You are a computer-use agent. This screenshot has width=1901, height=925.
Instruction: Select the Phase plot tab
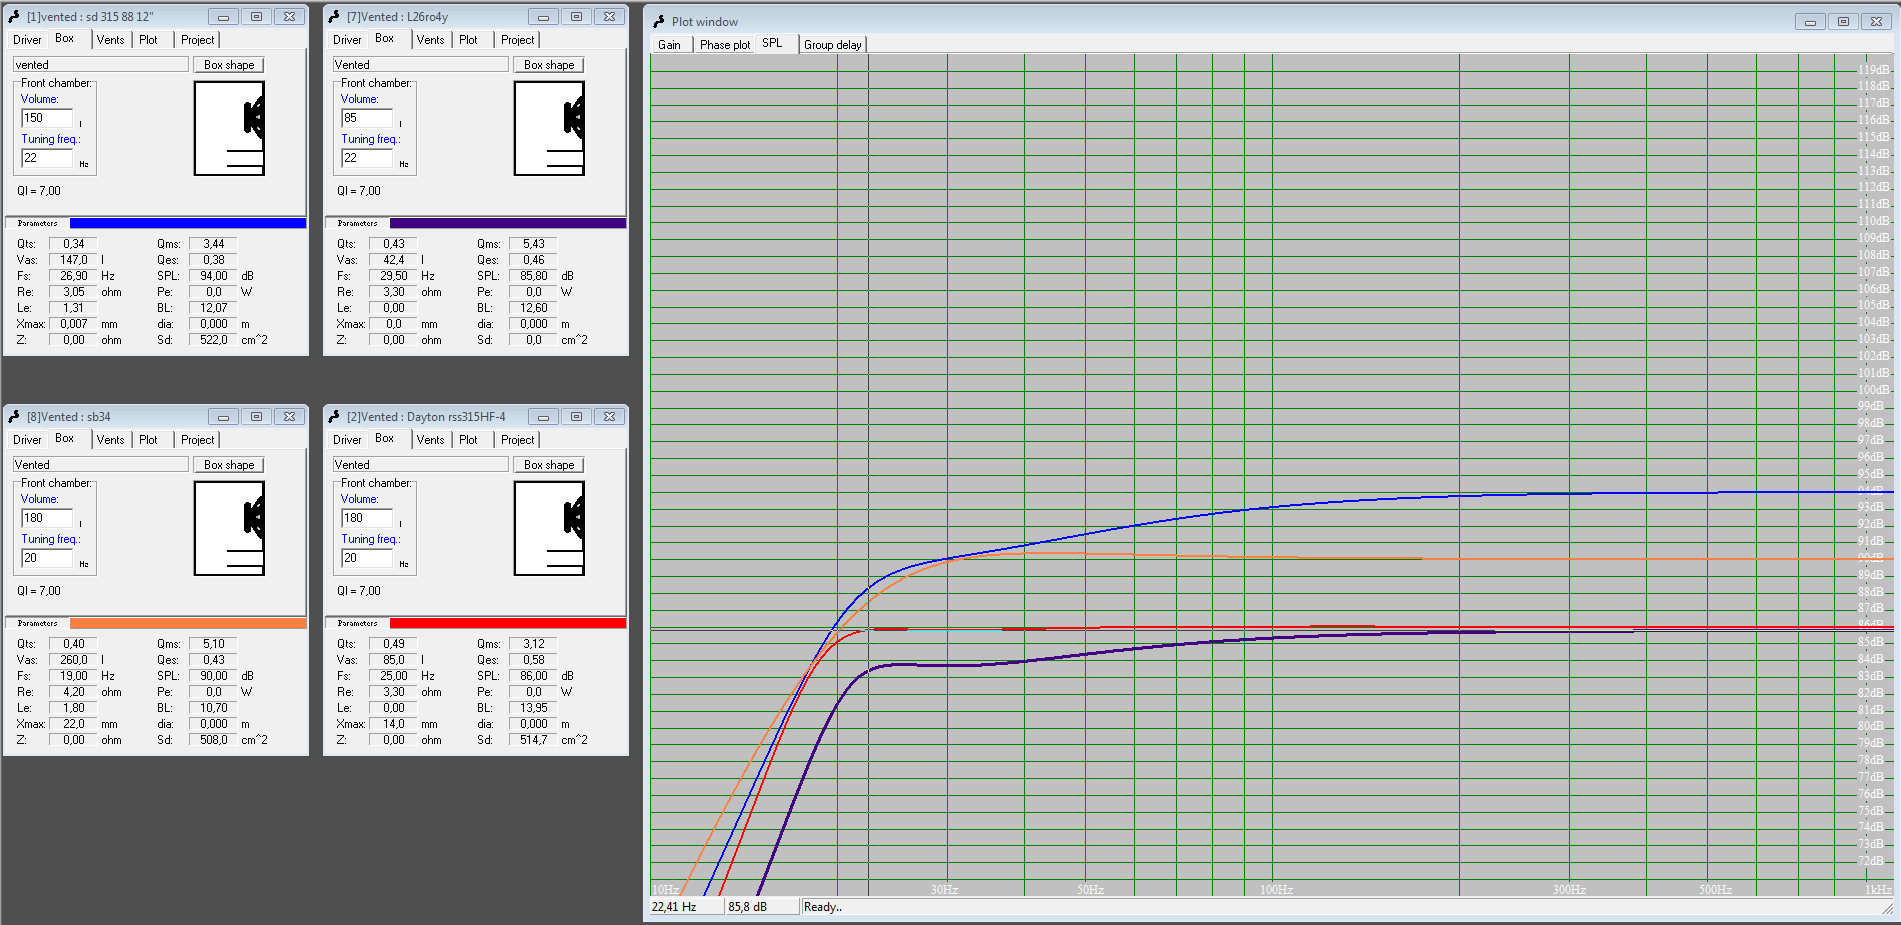(724, 45)
